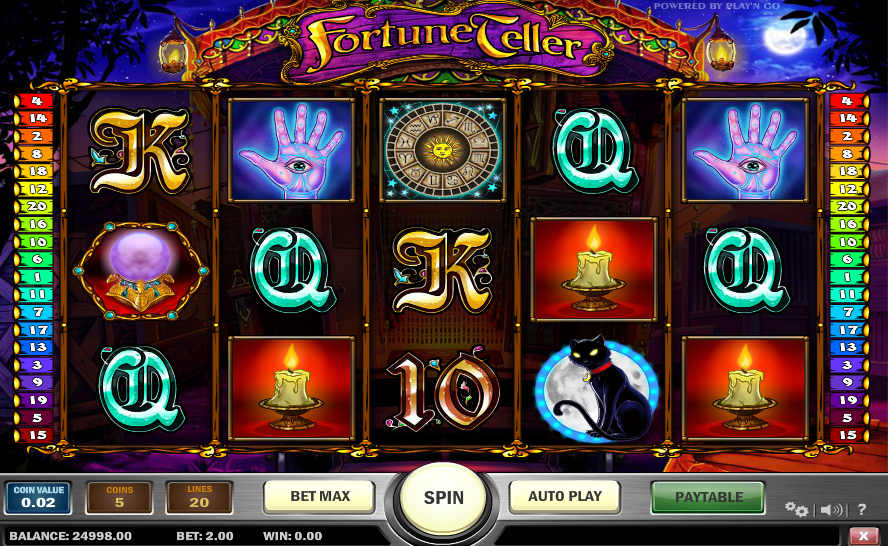Open the PAYTABLE
The width and height of the screenshot is (888, 546).
point(708,497)
